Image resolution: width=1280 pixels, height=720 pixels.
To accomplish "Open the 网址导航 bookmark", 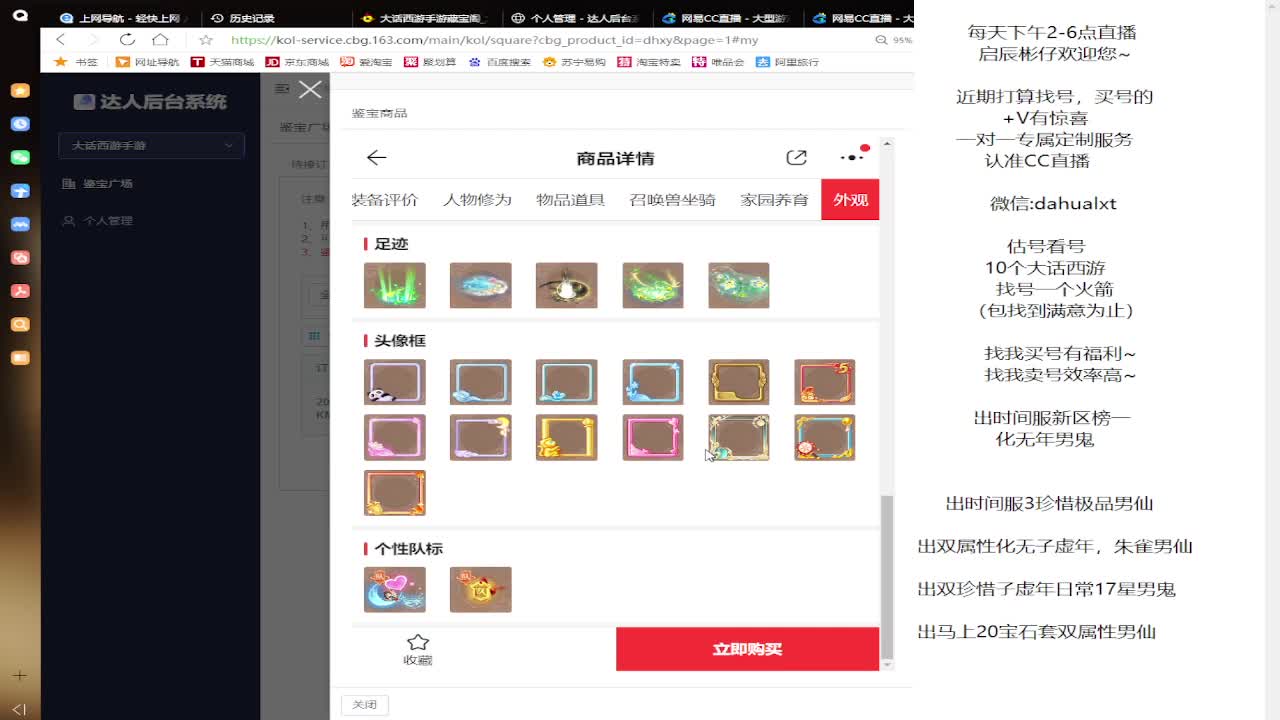I will pyautogui.click(x=147, y=62).
